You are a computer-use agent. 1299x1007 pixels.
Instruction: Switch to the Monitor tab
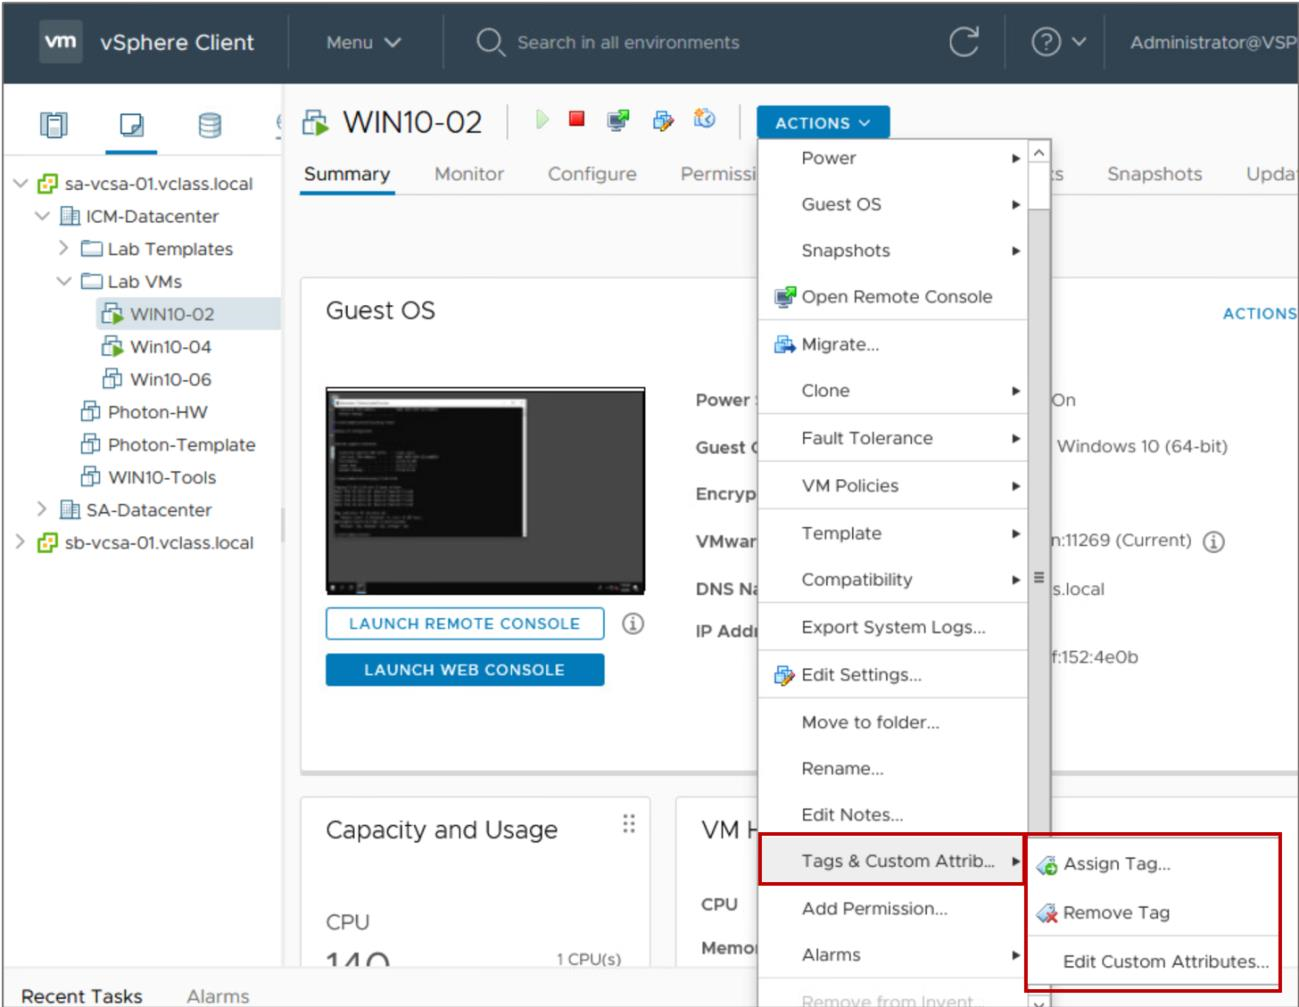pyautogui.click(x=469, y=174)
